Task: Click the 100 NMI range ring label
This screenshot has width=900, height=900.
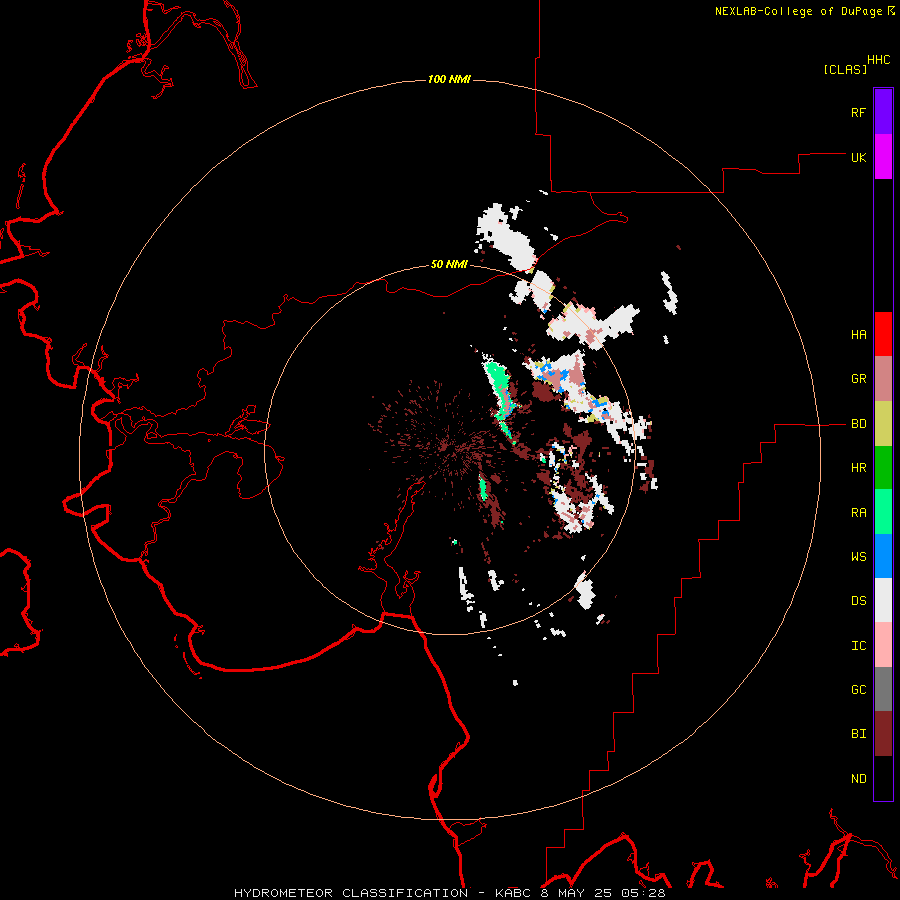Action: click(449, 79)
